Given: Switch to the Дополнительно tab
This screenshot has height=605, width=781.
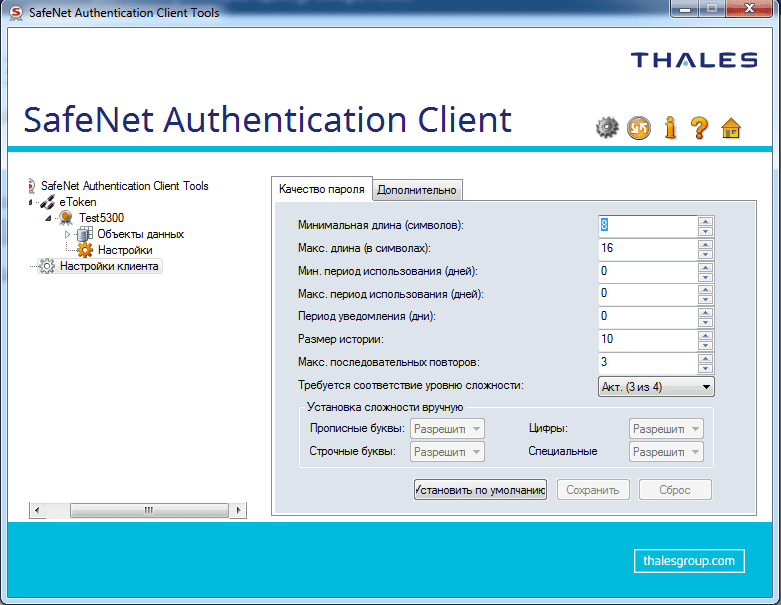Looking at the screenshot, I should click(x=417, y=190).
